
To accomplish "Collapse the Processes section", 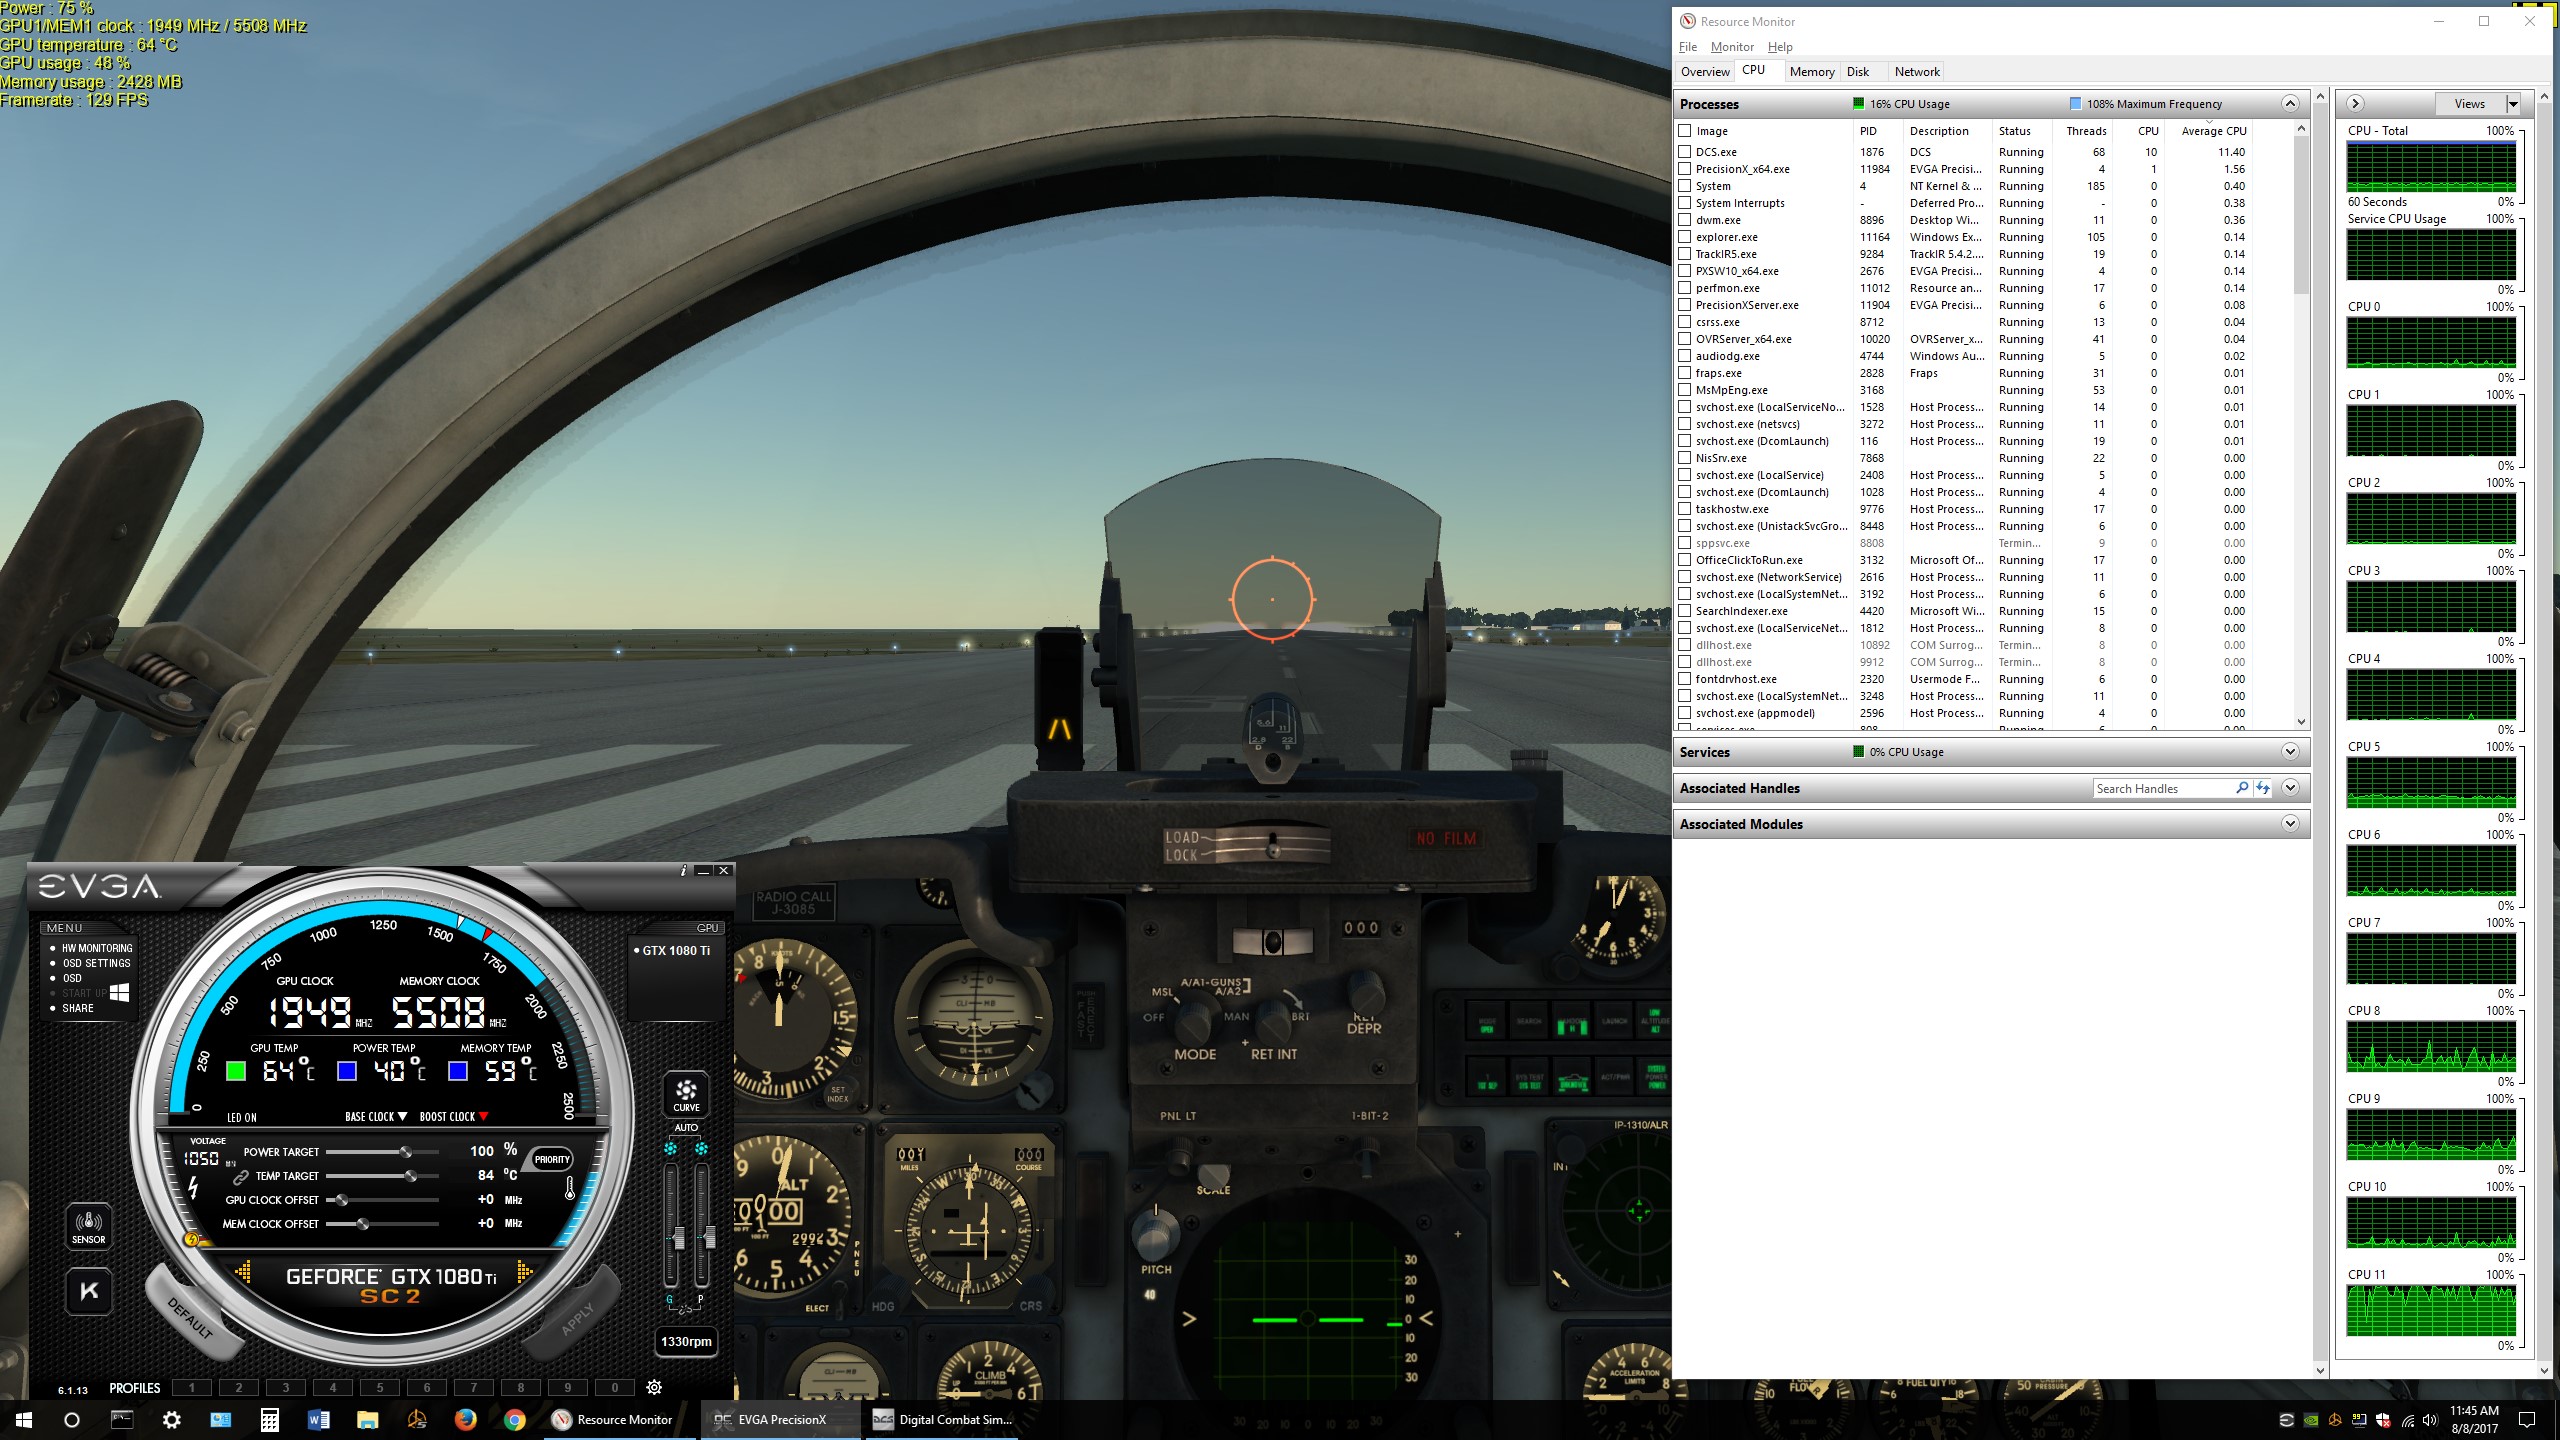I will [2290, 104].
